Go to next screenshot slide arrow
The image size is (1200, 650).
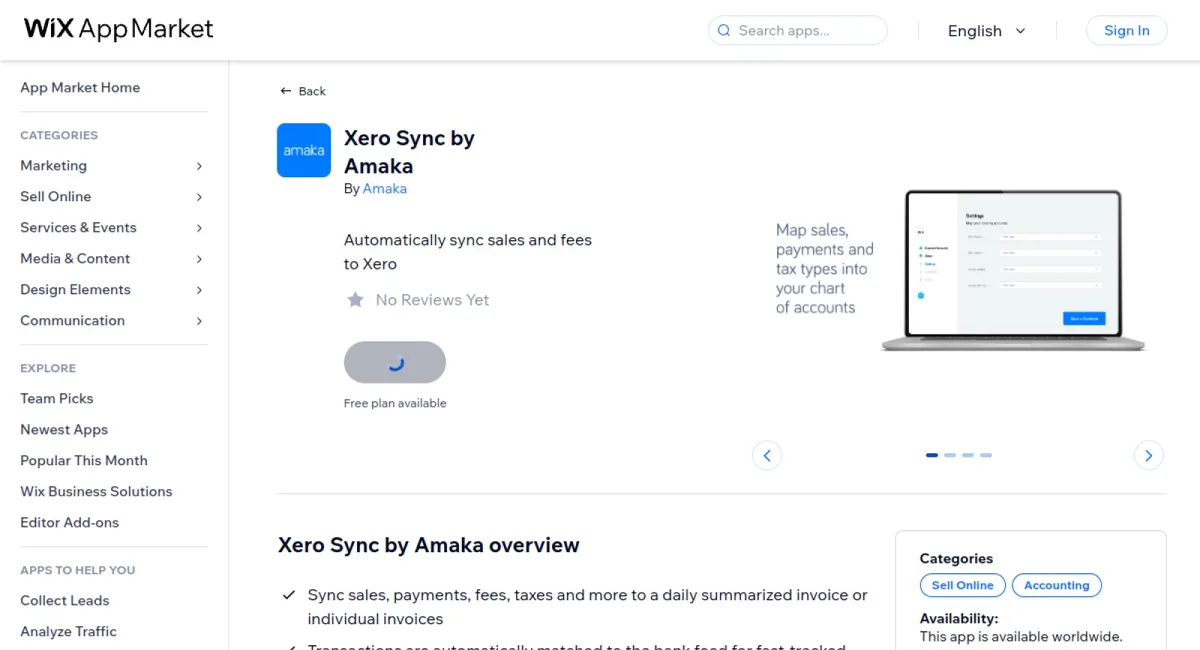1149,455
